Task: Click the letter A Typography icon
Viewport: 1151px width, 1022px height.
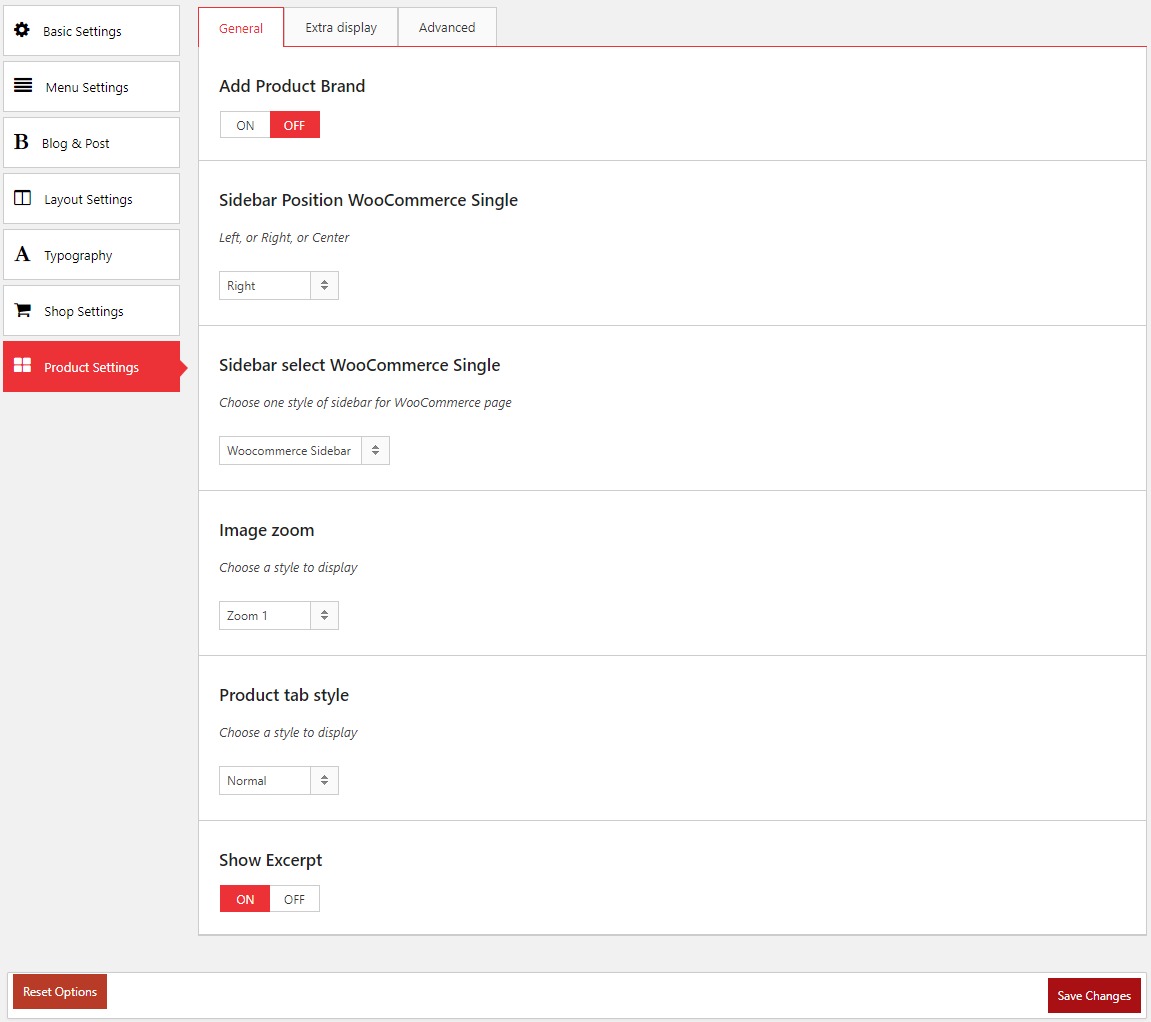Action: pyautogui.click(x=22, y=255)
